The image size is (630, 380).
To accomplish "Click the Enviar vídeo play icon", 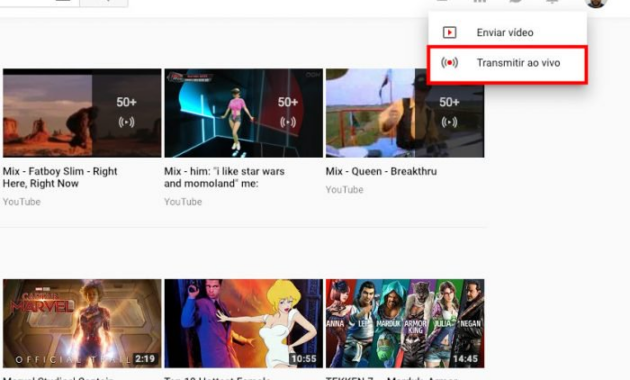I will 449,32.
